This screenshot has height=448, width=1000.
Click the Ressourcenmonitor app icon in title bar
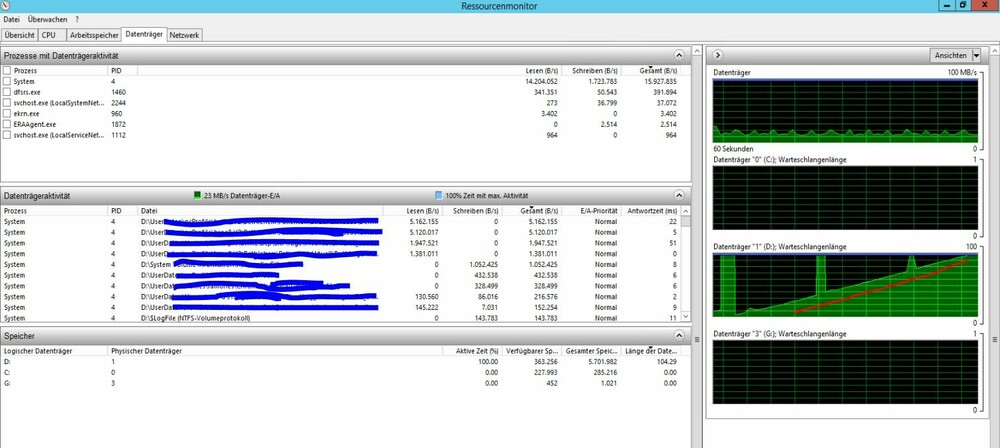[x=6, y=5]
